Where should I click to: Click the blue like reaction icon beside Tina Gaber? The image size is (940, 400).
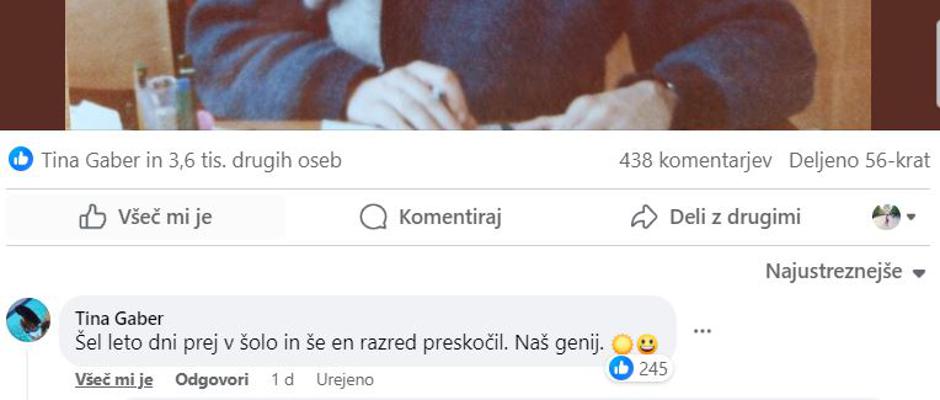coord(21,160)
